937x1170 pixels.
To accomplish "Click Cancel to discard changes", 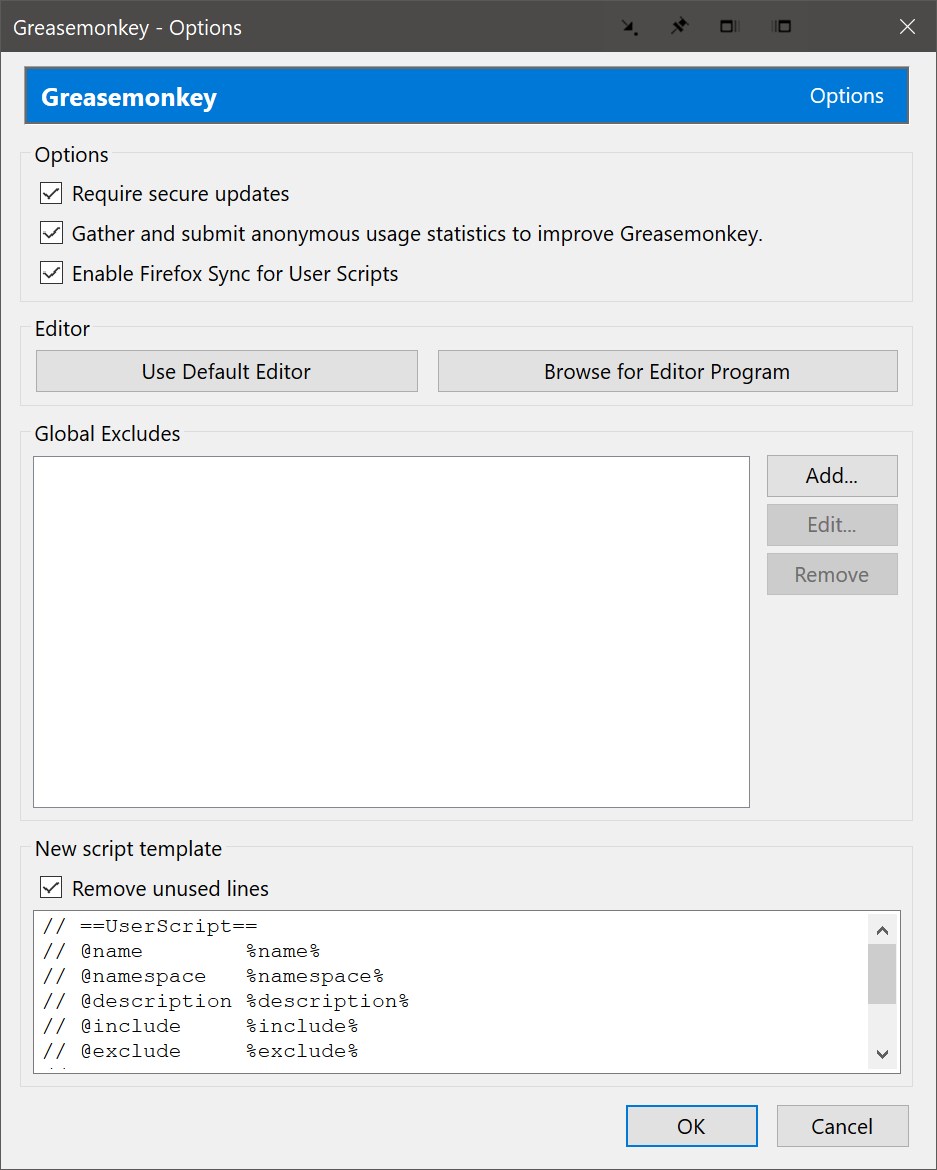I will [x=842, y=1126].
